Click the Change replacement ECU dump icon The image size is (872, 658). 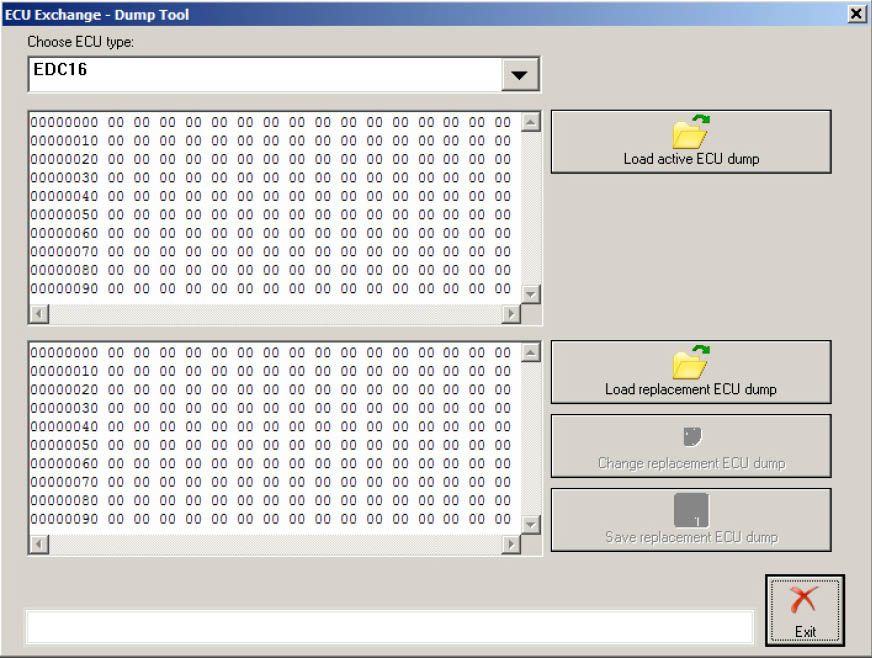(x=691, y=436)
